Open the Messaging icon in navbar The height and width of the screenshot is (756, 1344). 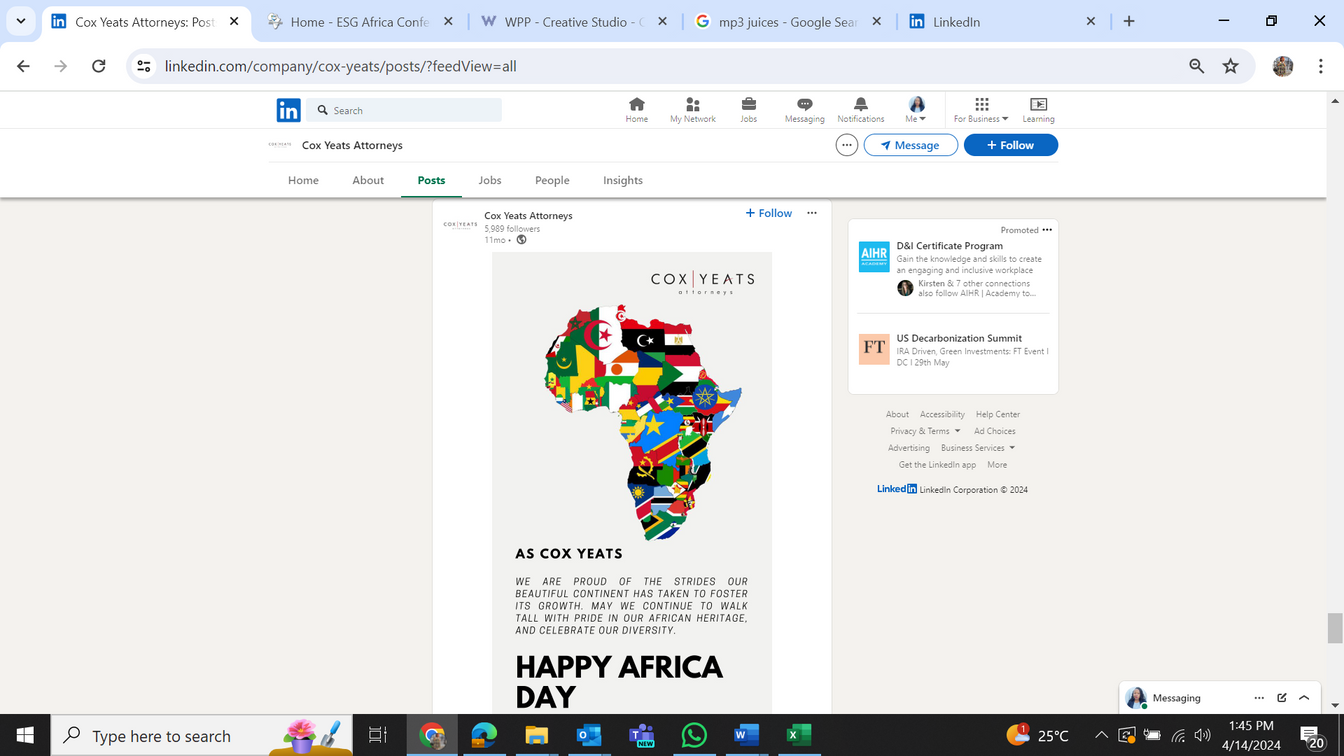point(804,110)
